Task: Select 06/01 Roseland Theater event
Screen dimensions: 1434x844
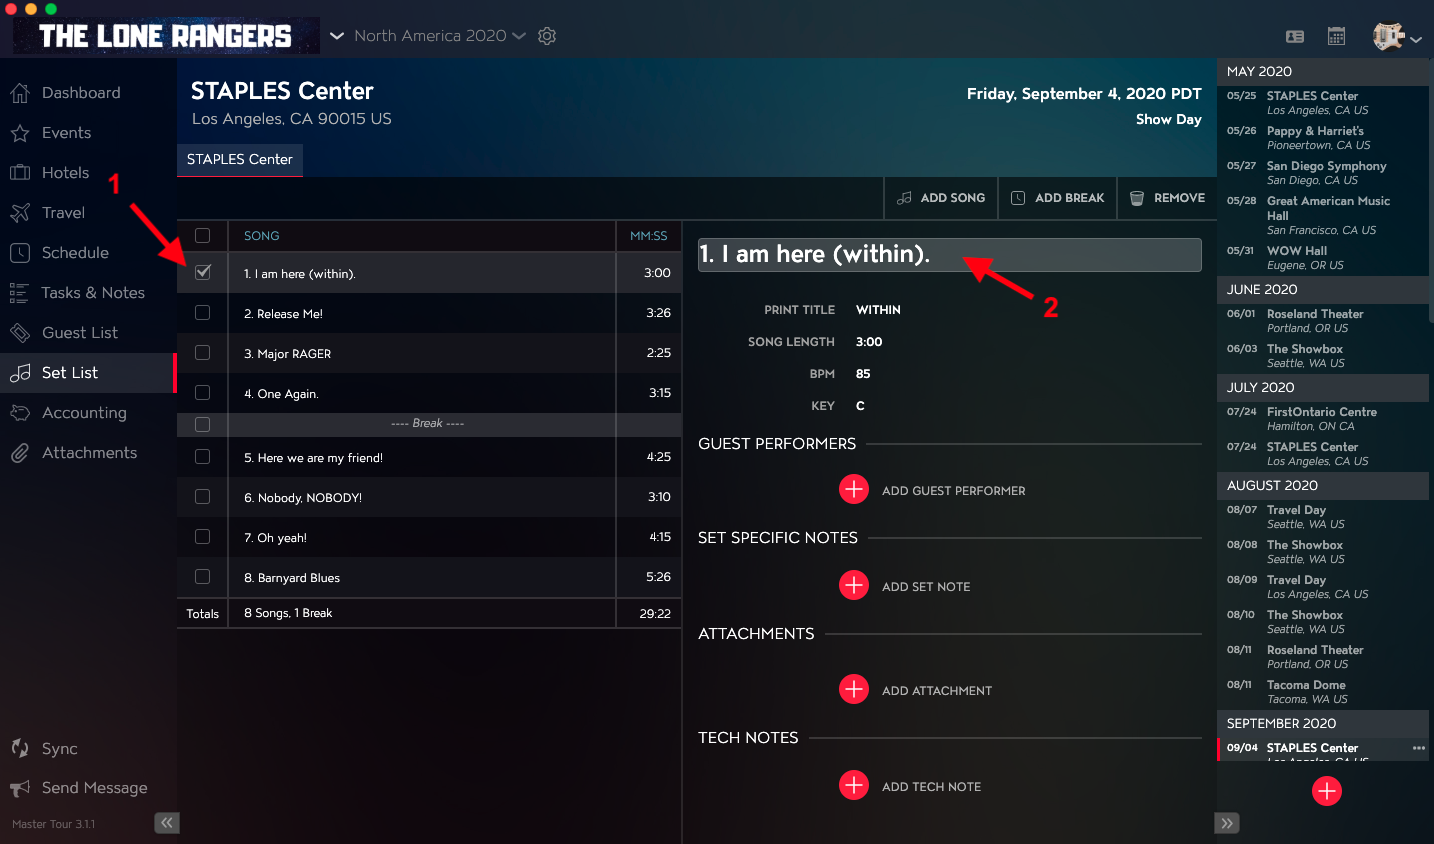Action: pyautogui.click(x=1322, y=321)
